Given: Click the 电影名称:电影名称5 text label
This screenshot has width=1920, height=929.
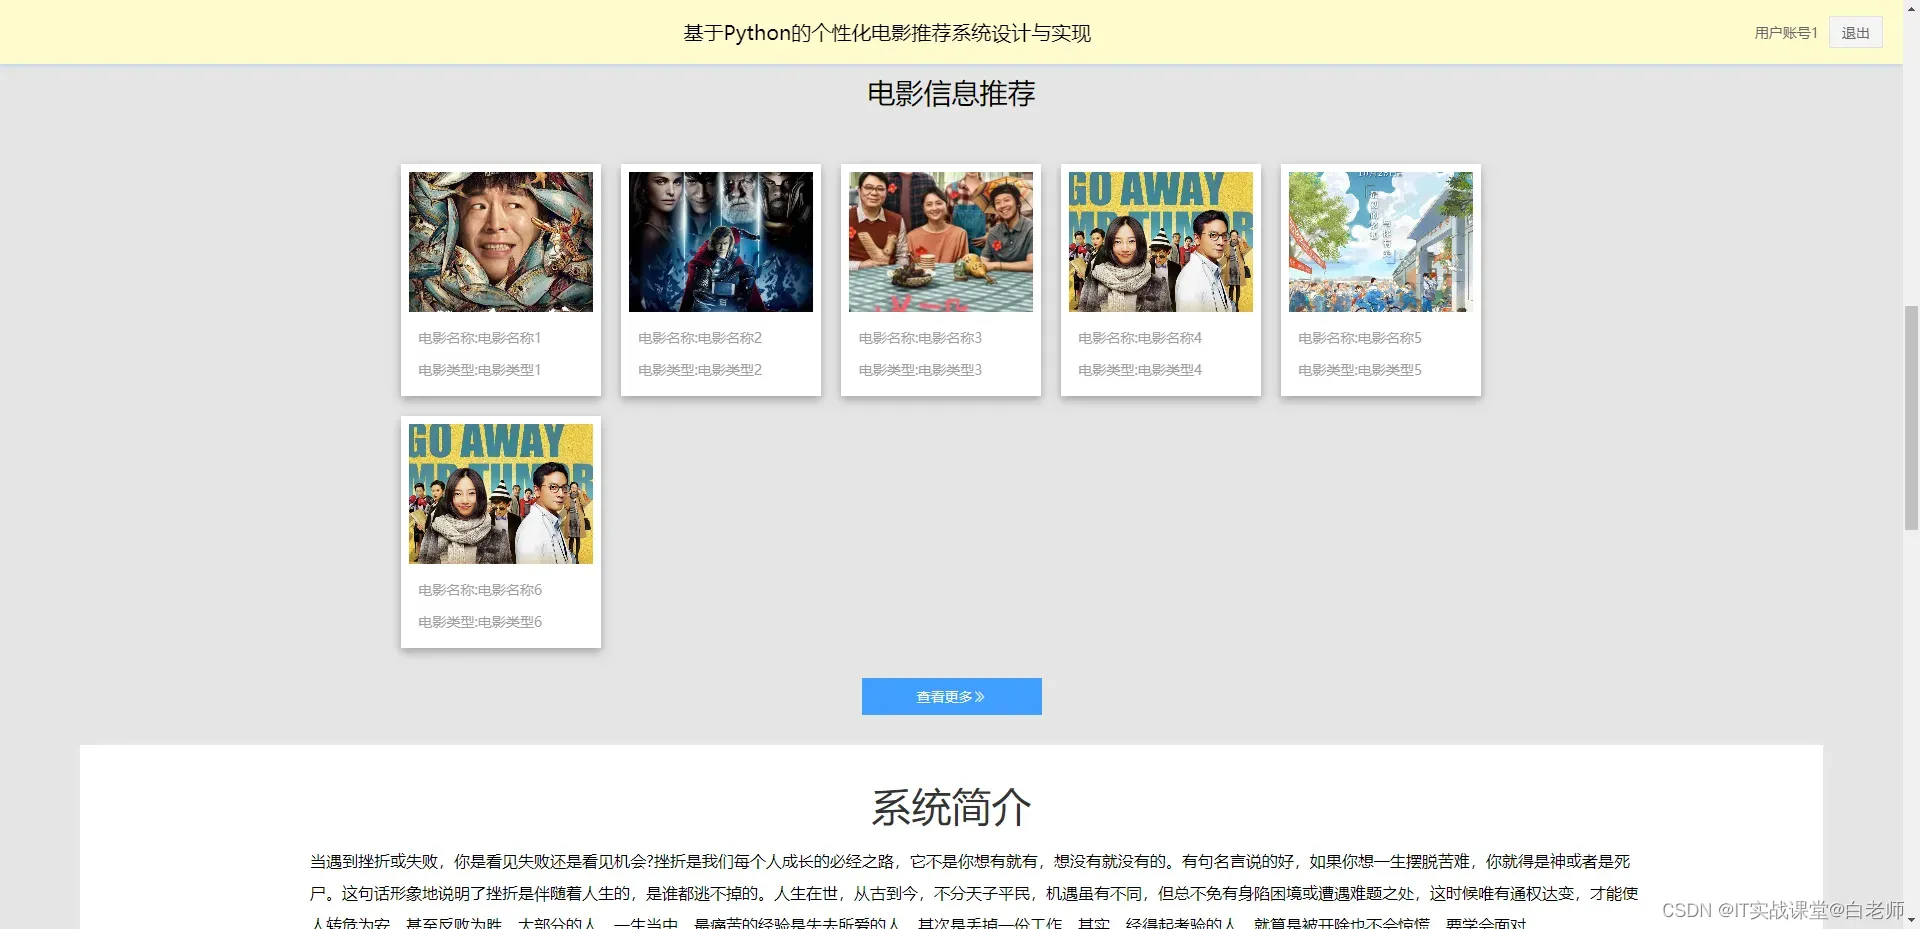Looking at the screenshot, I should [1359, 337].
